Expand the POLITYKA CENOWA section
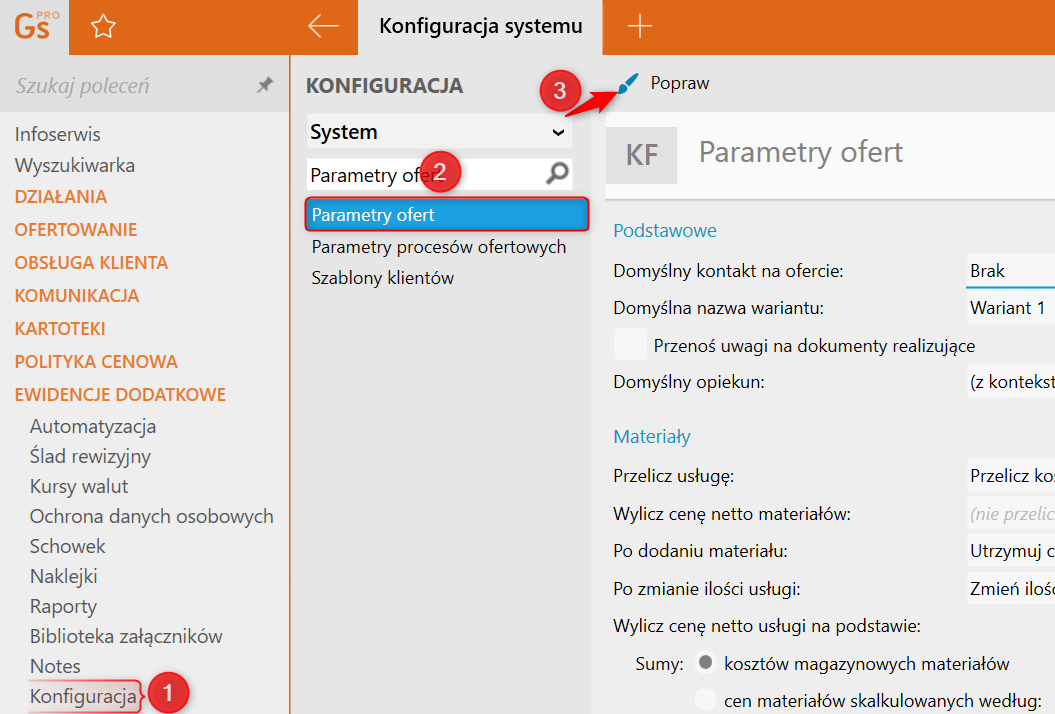1055x714 pixels. (96, 361)
